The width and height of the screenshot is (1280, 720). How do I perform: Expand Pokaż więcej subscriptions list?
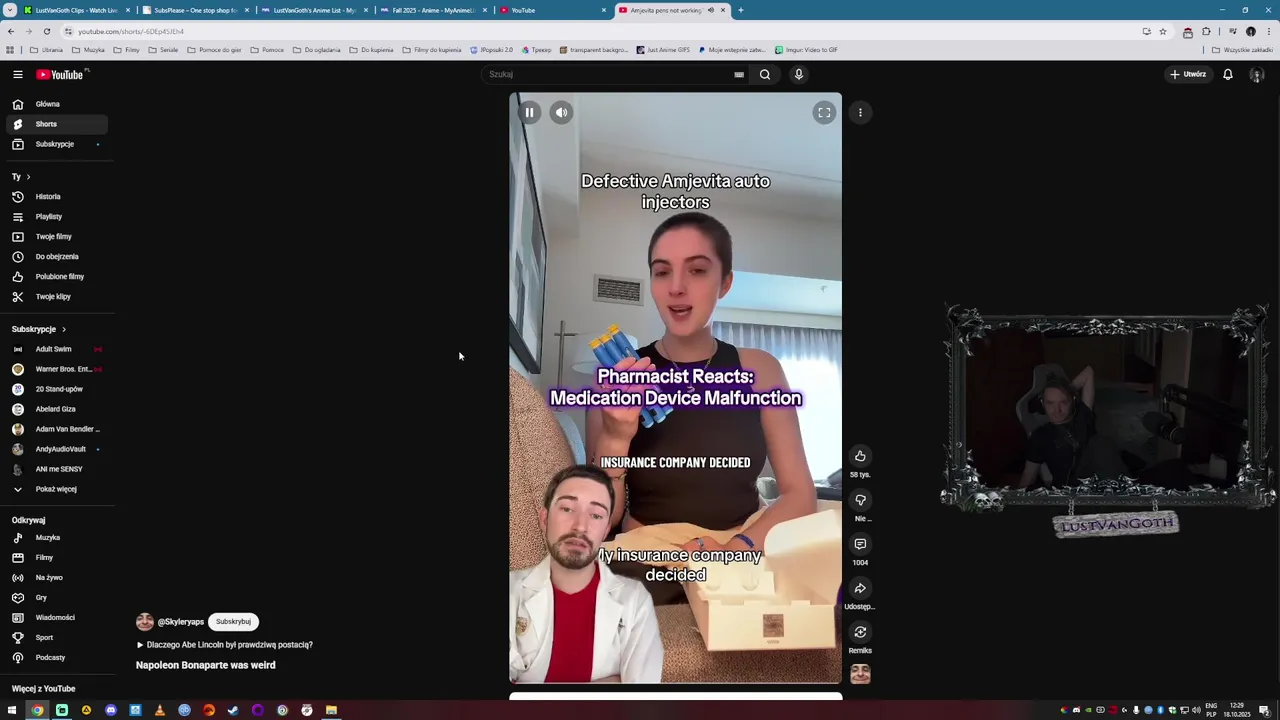pyautogui.click(x=56, y=489)
